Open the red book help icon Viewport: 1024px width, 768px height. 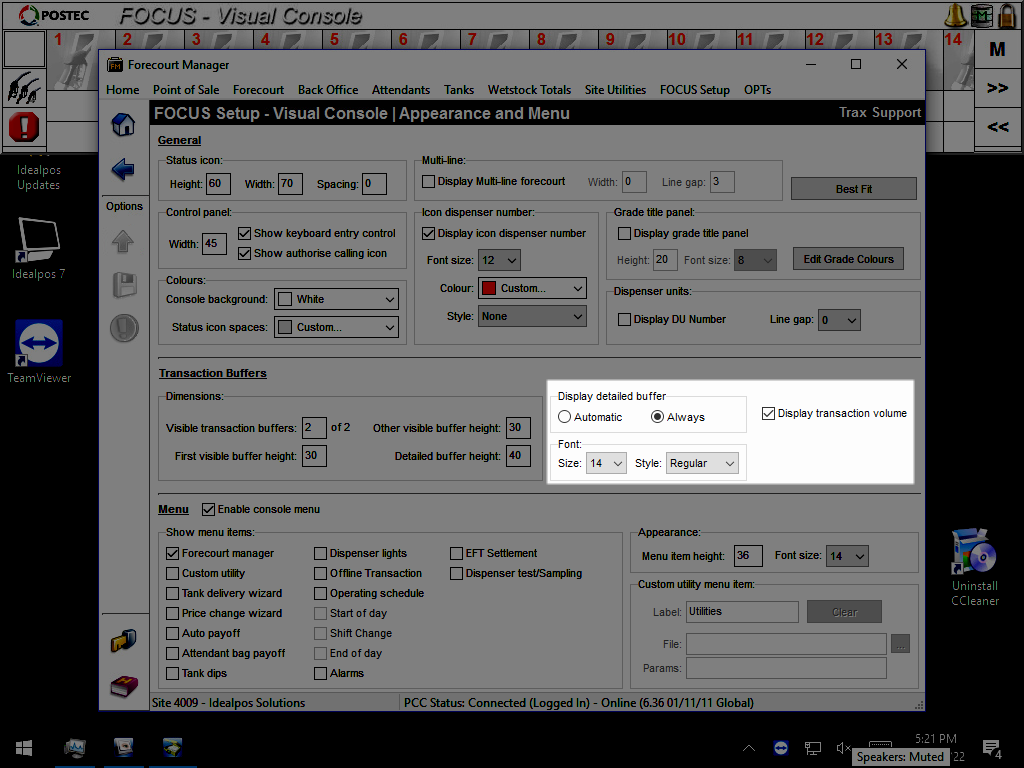(123, 687)
